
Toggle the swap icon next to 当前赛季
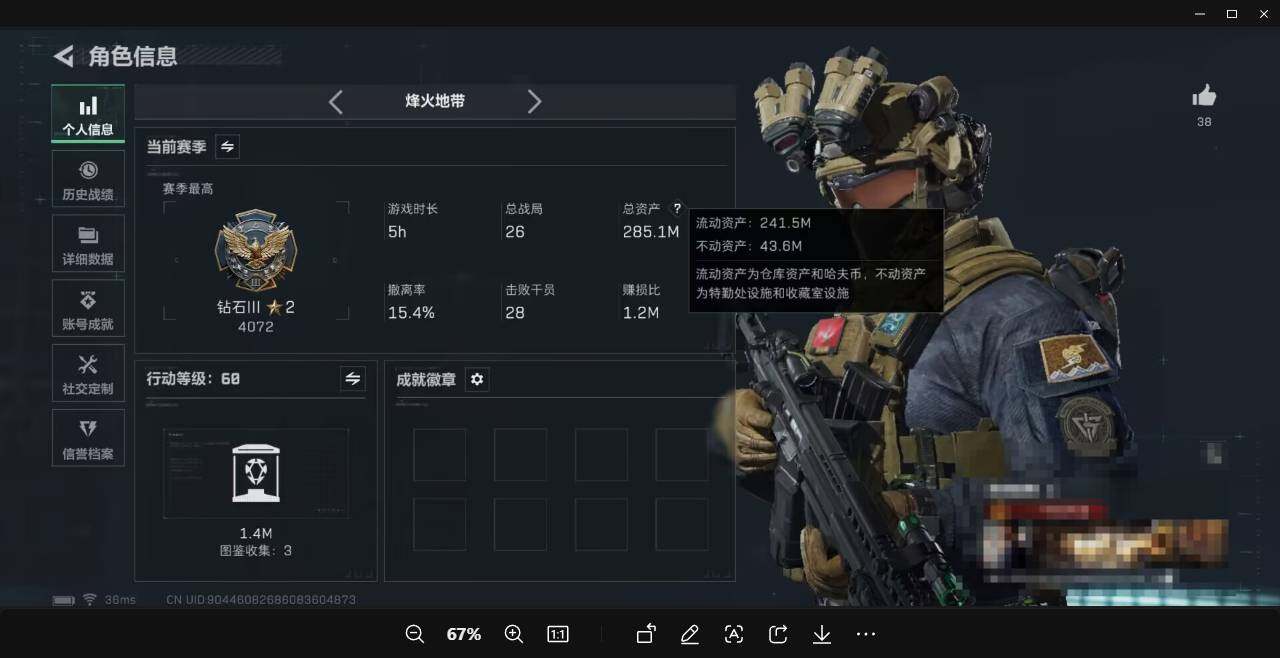[x=227, y=146]
